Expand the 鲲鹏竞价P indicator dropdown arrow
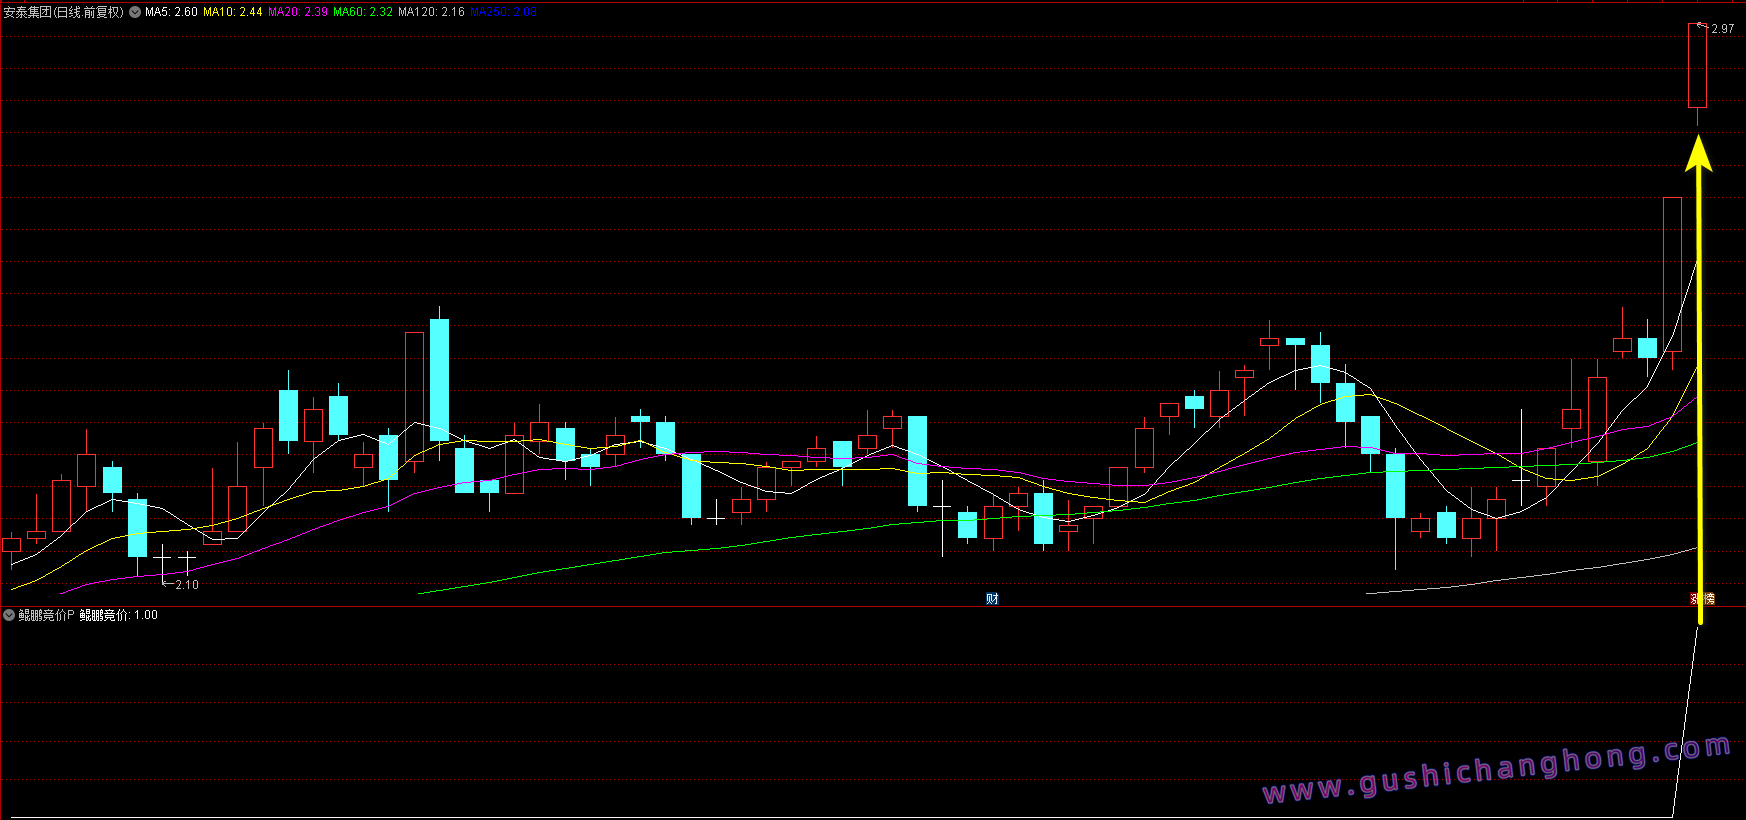Image resolution: width=1746 pixels, height=820 pixels. pyautogui.click(x=9, y=615)
